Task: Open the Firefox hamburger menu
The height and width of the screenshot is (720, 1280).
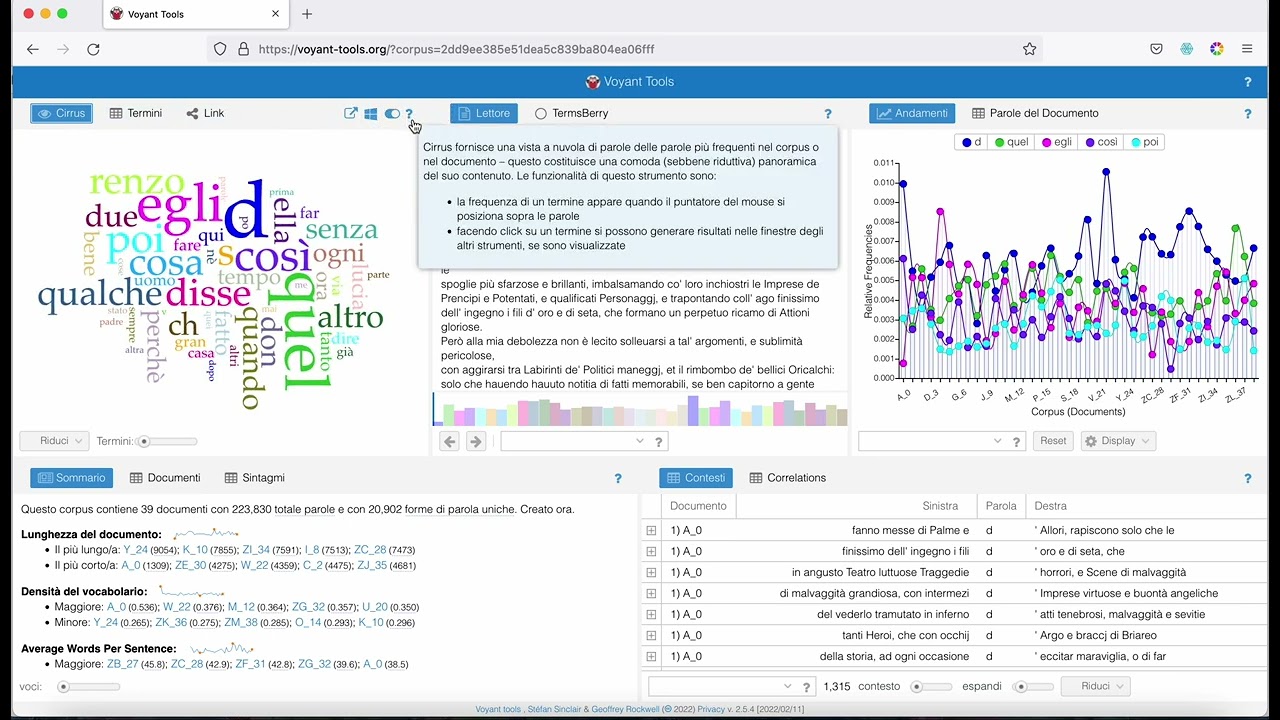Action: pyautogui.click(x=1247, y=49)
